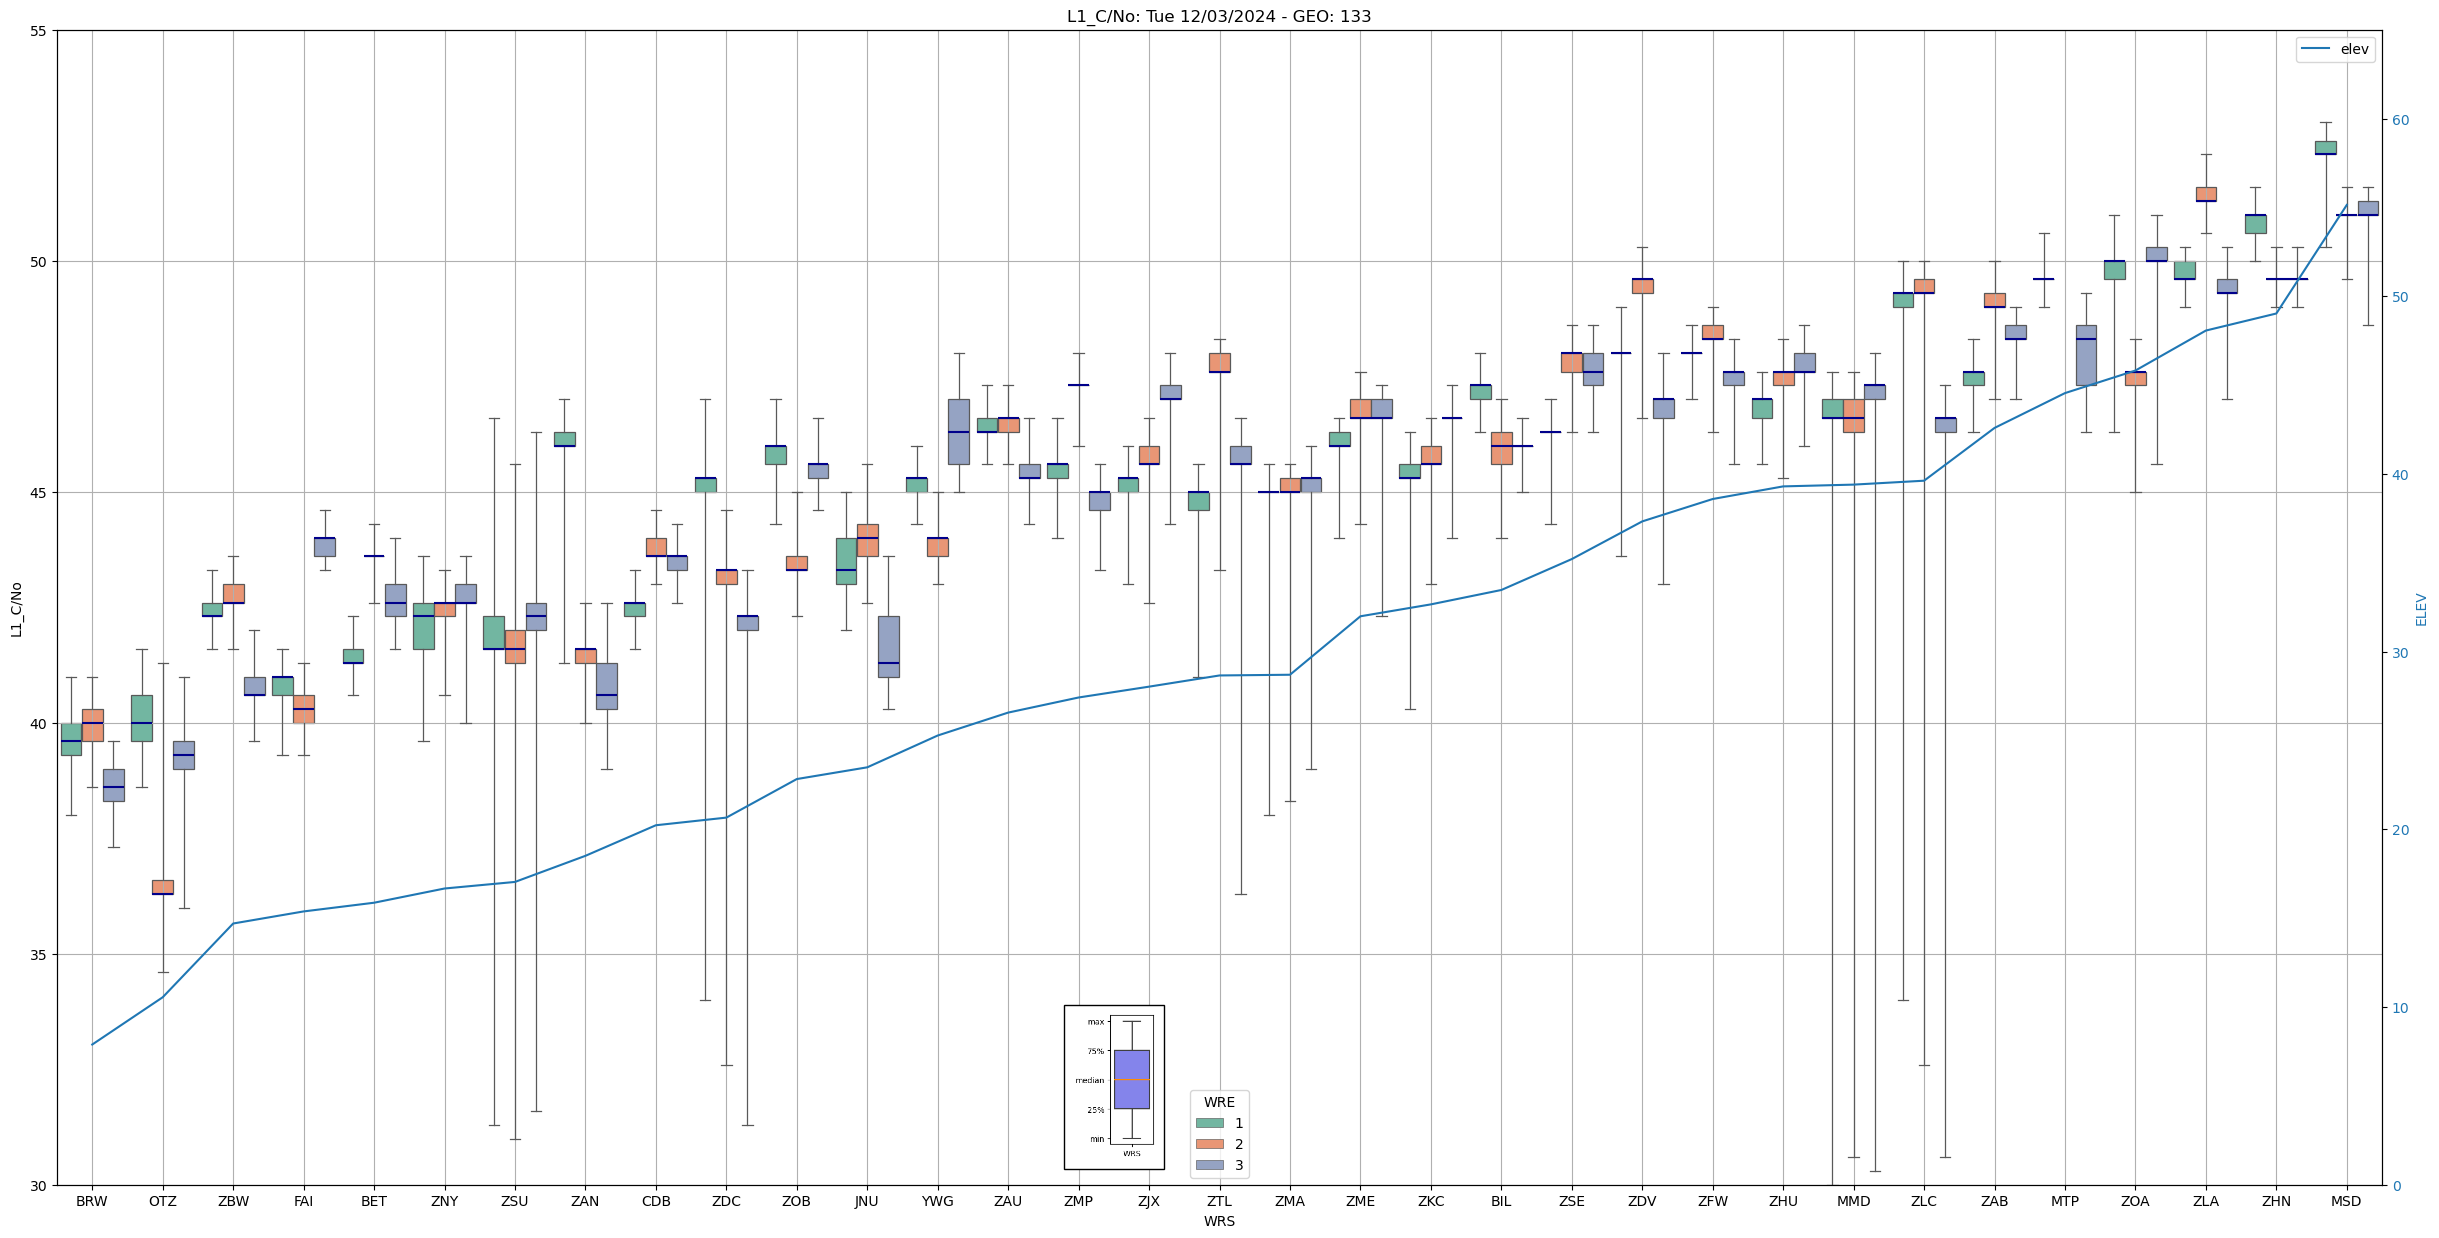Click the BRW station tick label
The width and height of the screenshot is (2439, 1238).
pyautogui.click(x=92, y=1201)
